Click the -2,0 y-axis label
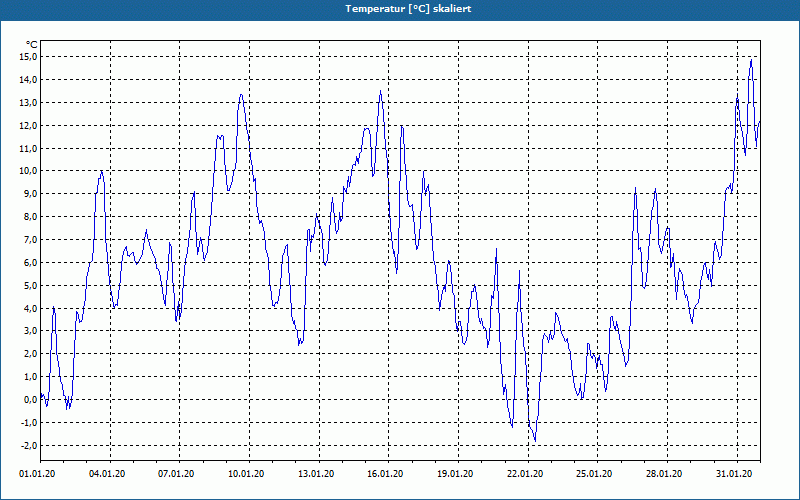The height and width of the screenshot is (500, 800). coord(30,445)
